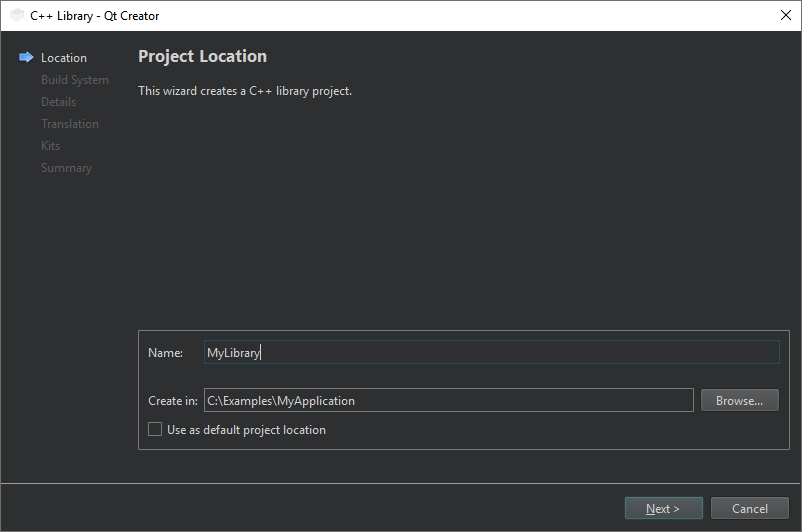802x532 pixels.
Task: Close the C++ Library wizard window
Action: [x=785, y=15]
